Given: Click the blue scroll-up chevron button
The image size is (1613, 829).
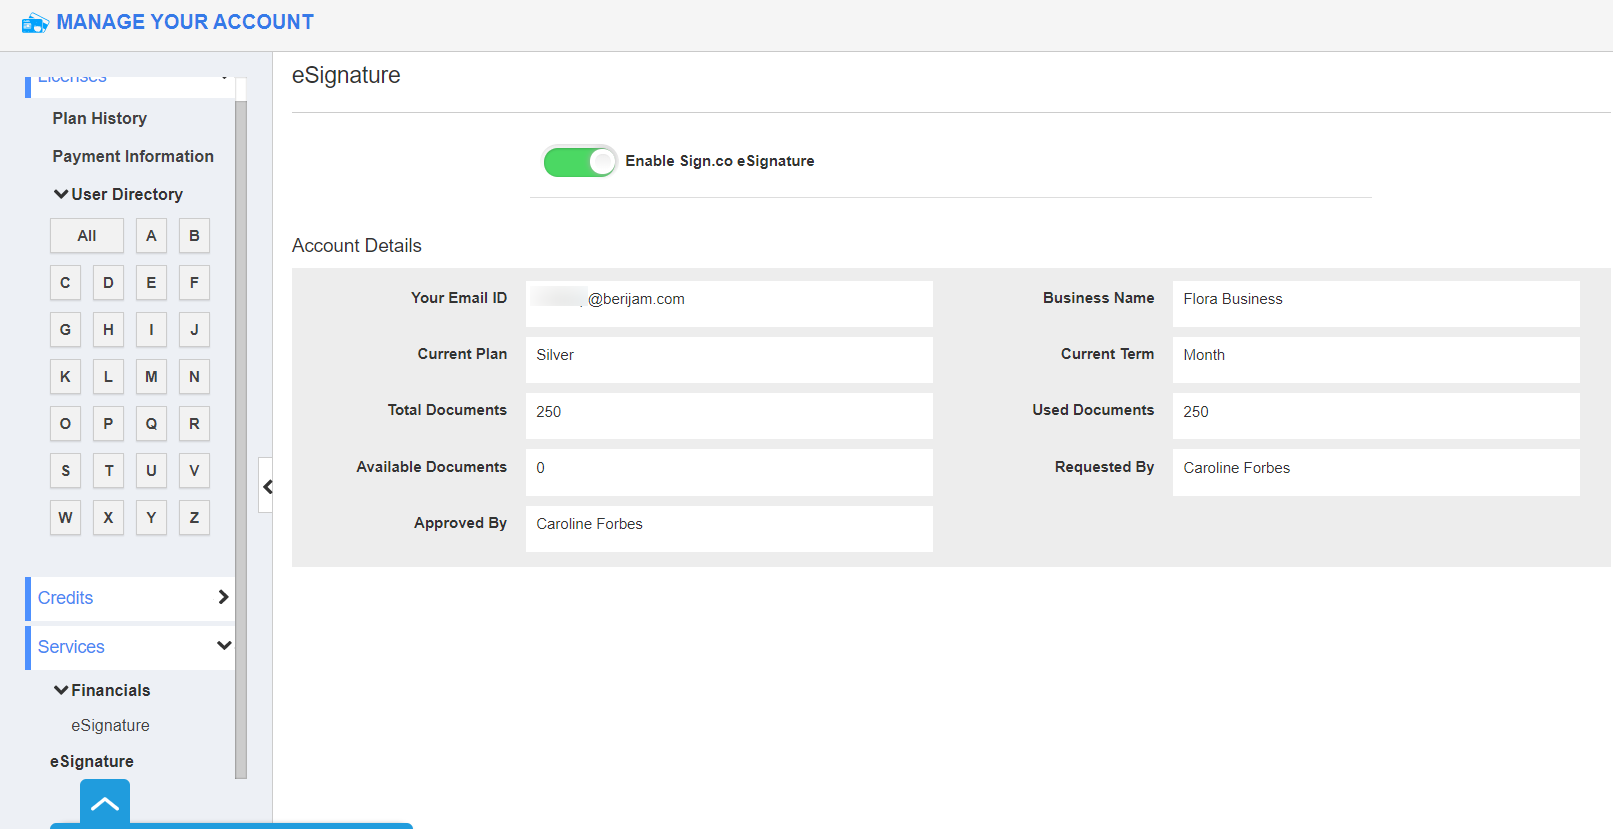Looking at the screenshot, I should pyautogui.click(x=105, y=803).
